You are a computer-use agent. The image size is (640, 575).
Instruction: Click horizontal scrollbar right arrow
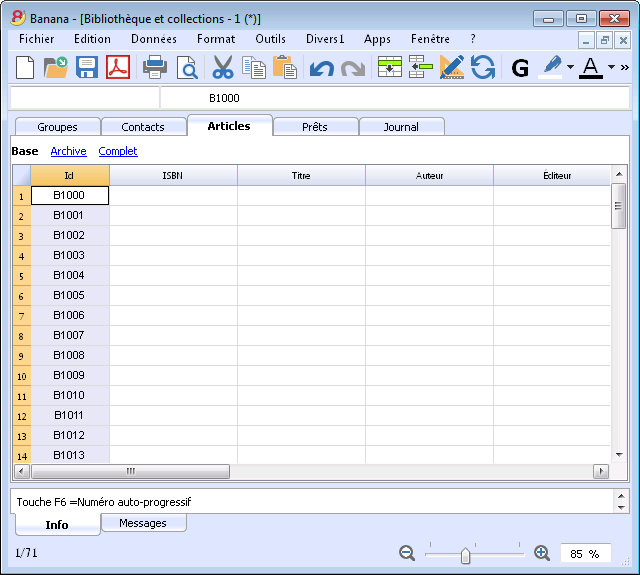pos(601,471)
